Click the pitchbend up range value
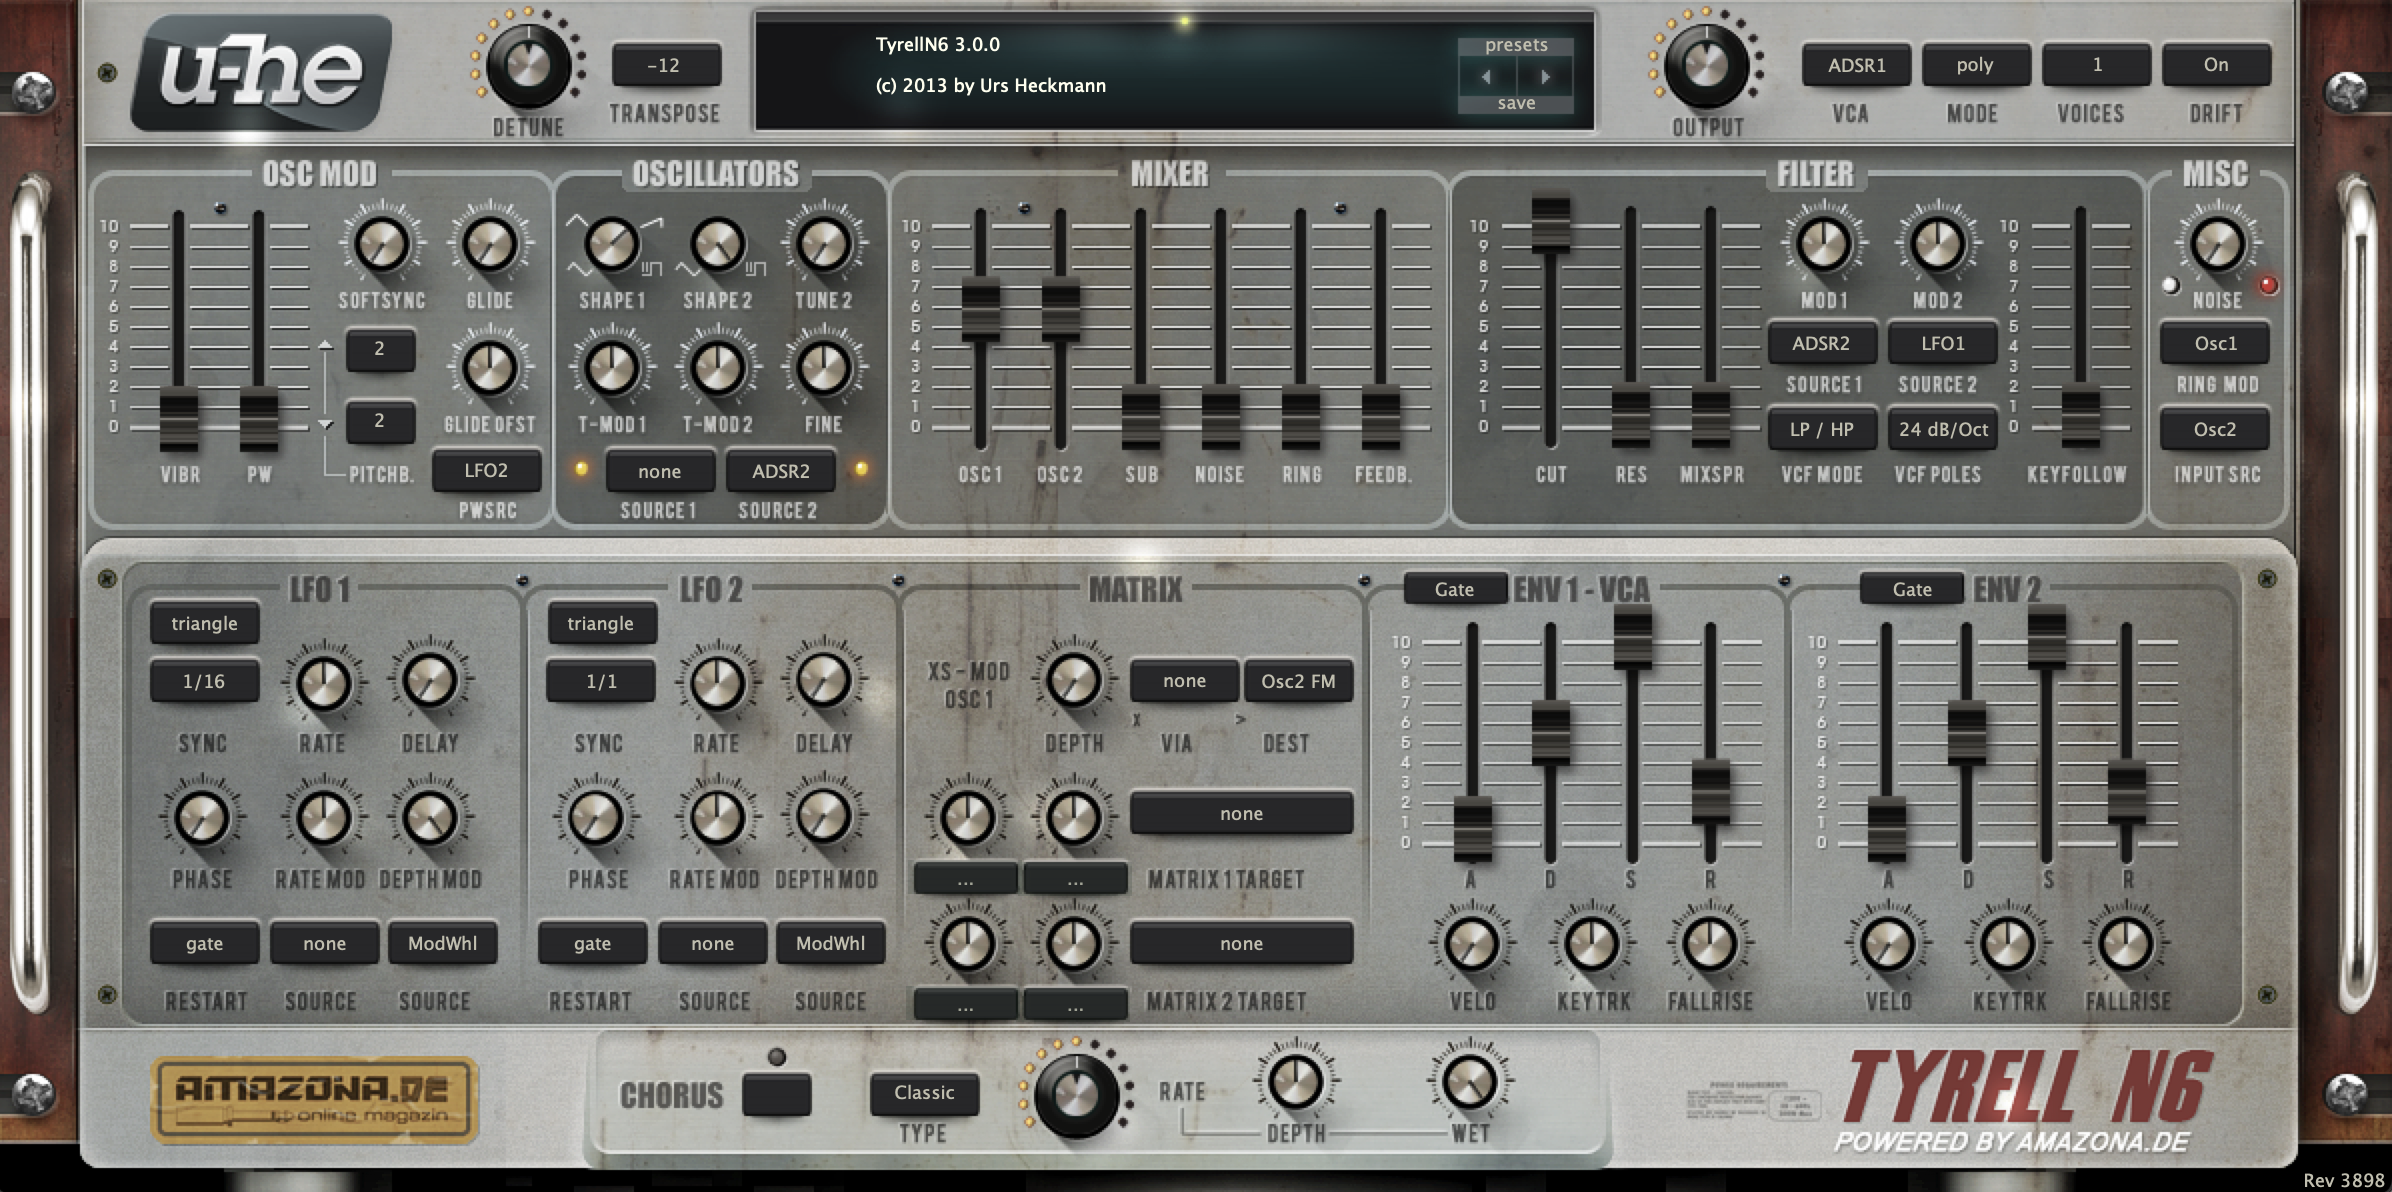Viewport: 2392px width, 1192px height. coord(379,349)
